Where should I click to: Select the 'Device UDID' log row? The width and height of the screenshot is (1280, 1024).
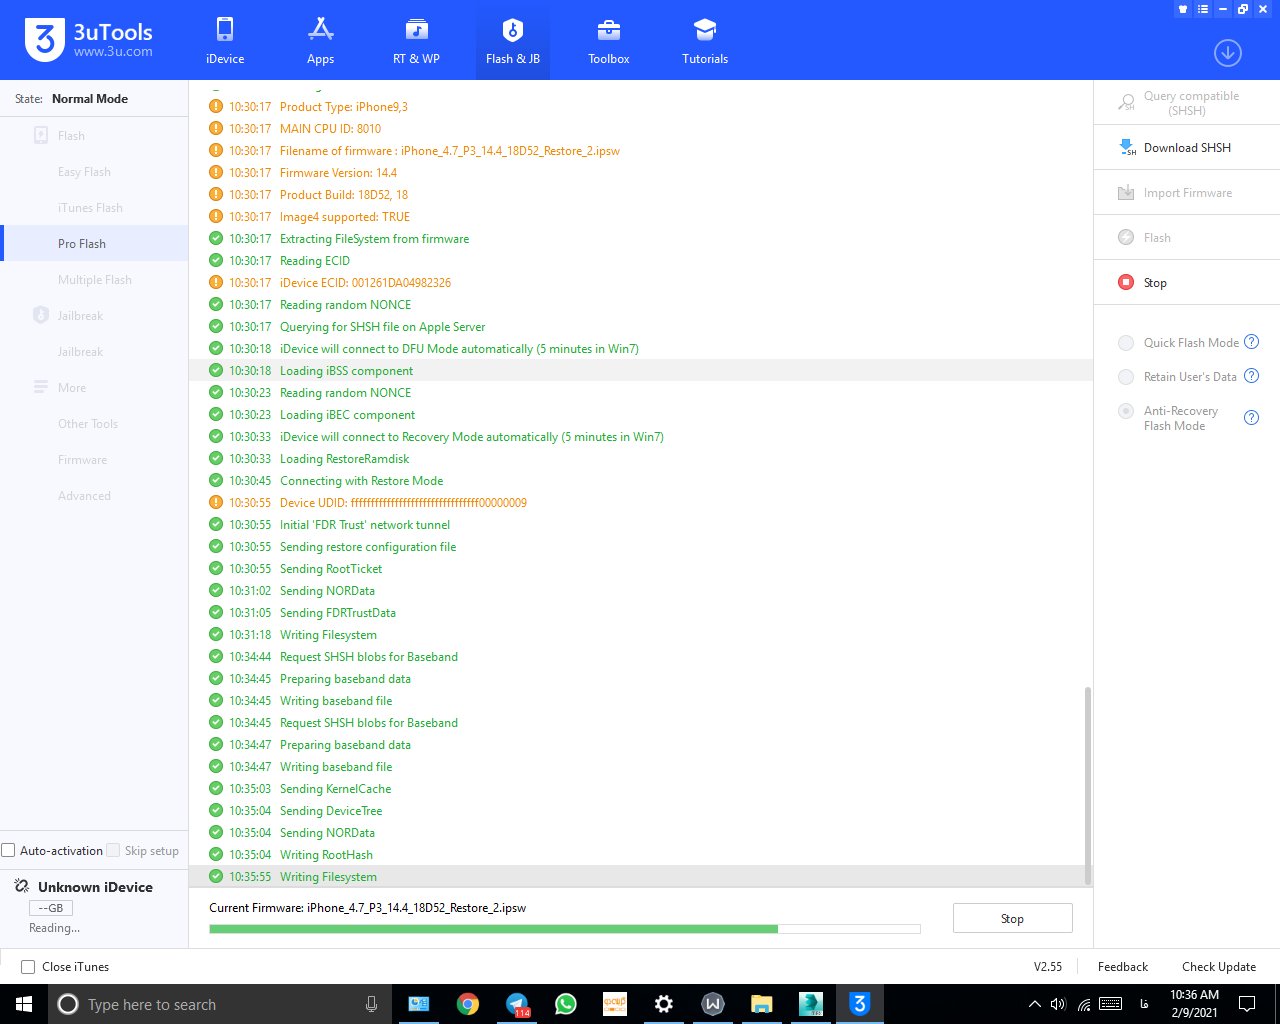[640, 503]
